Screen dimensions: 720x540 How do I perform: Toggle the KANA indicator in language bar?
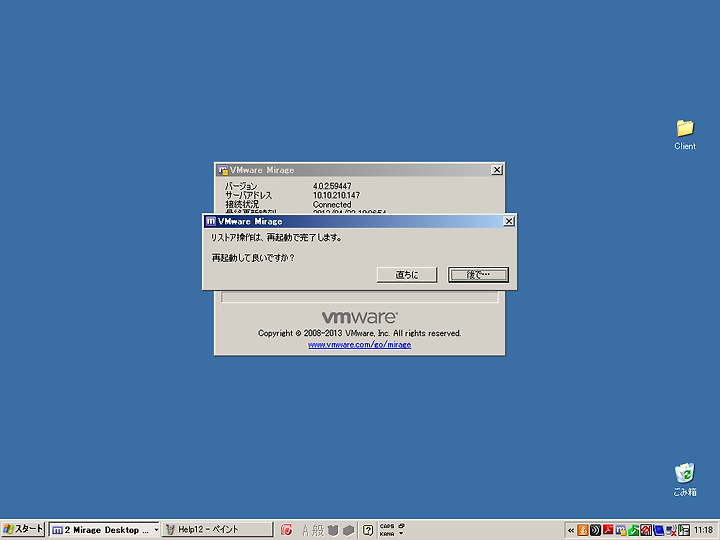coord(387,534)
